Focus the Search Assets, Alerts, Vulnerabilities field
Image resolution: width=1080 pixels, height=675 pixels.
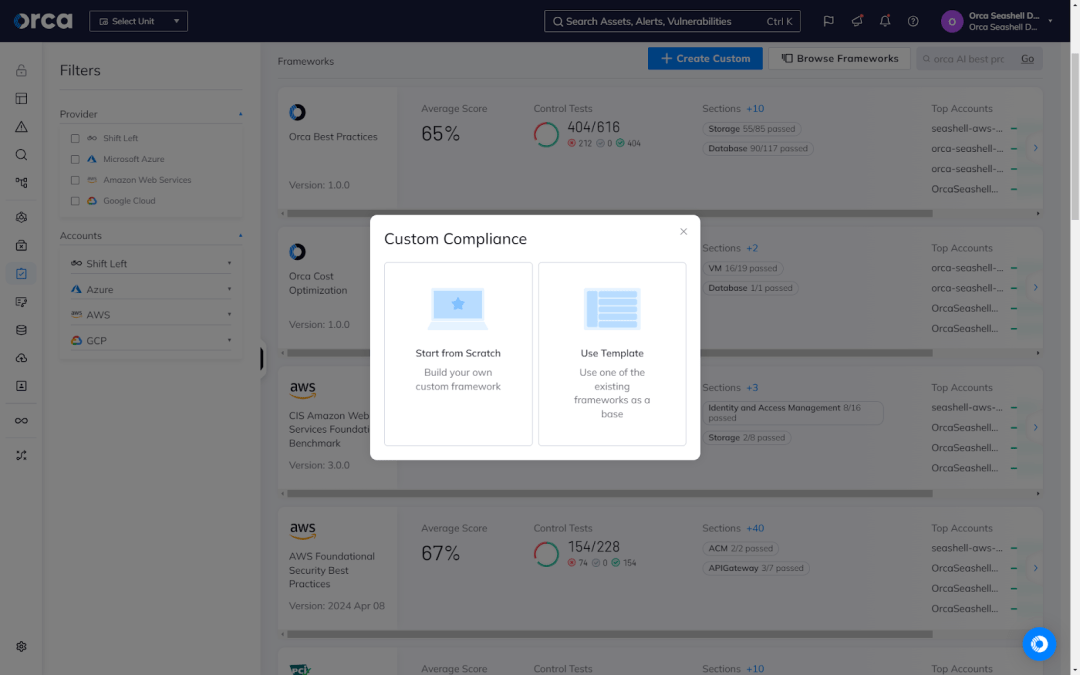pos(672,21)
